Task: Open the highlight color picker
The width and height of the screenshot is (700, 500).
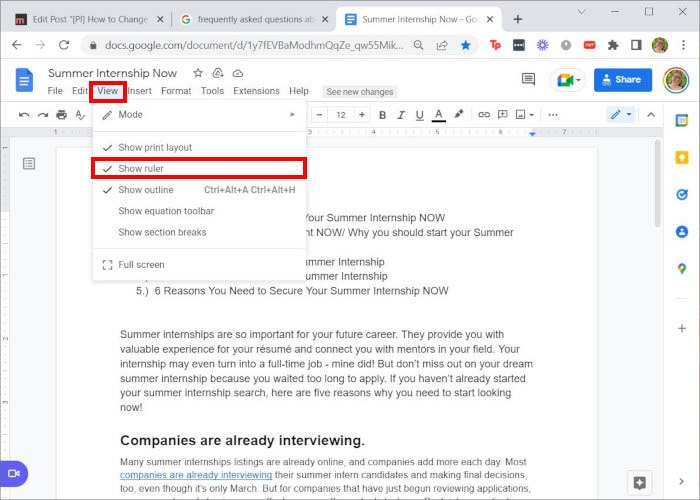Action: [458, 114]
